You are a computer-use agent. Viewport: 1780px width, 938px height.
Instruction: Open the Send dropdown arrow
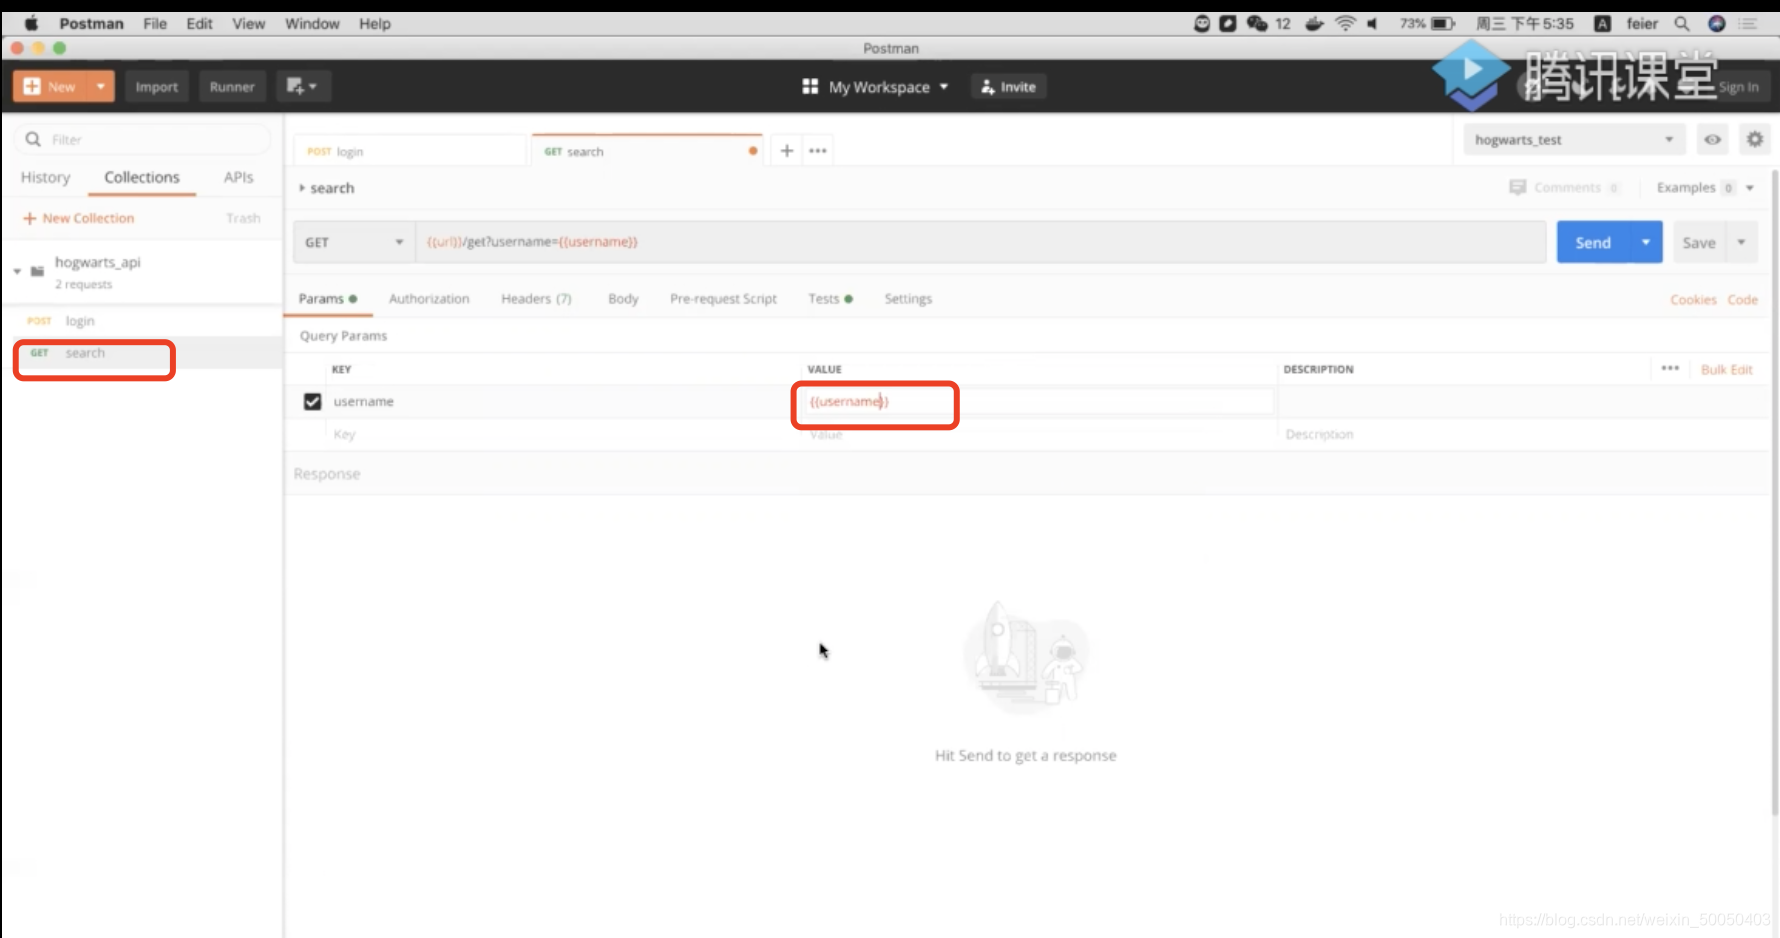[1646, 243]
